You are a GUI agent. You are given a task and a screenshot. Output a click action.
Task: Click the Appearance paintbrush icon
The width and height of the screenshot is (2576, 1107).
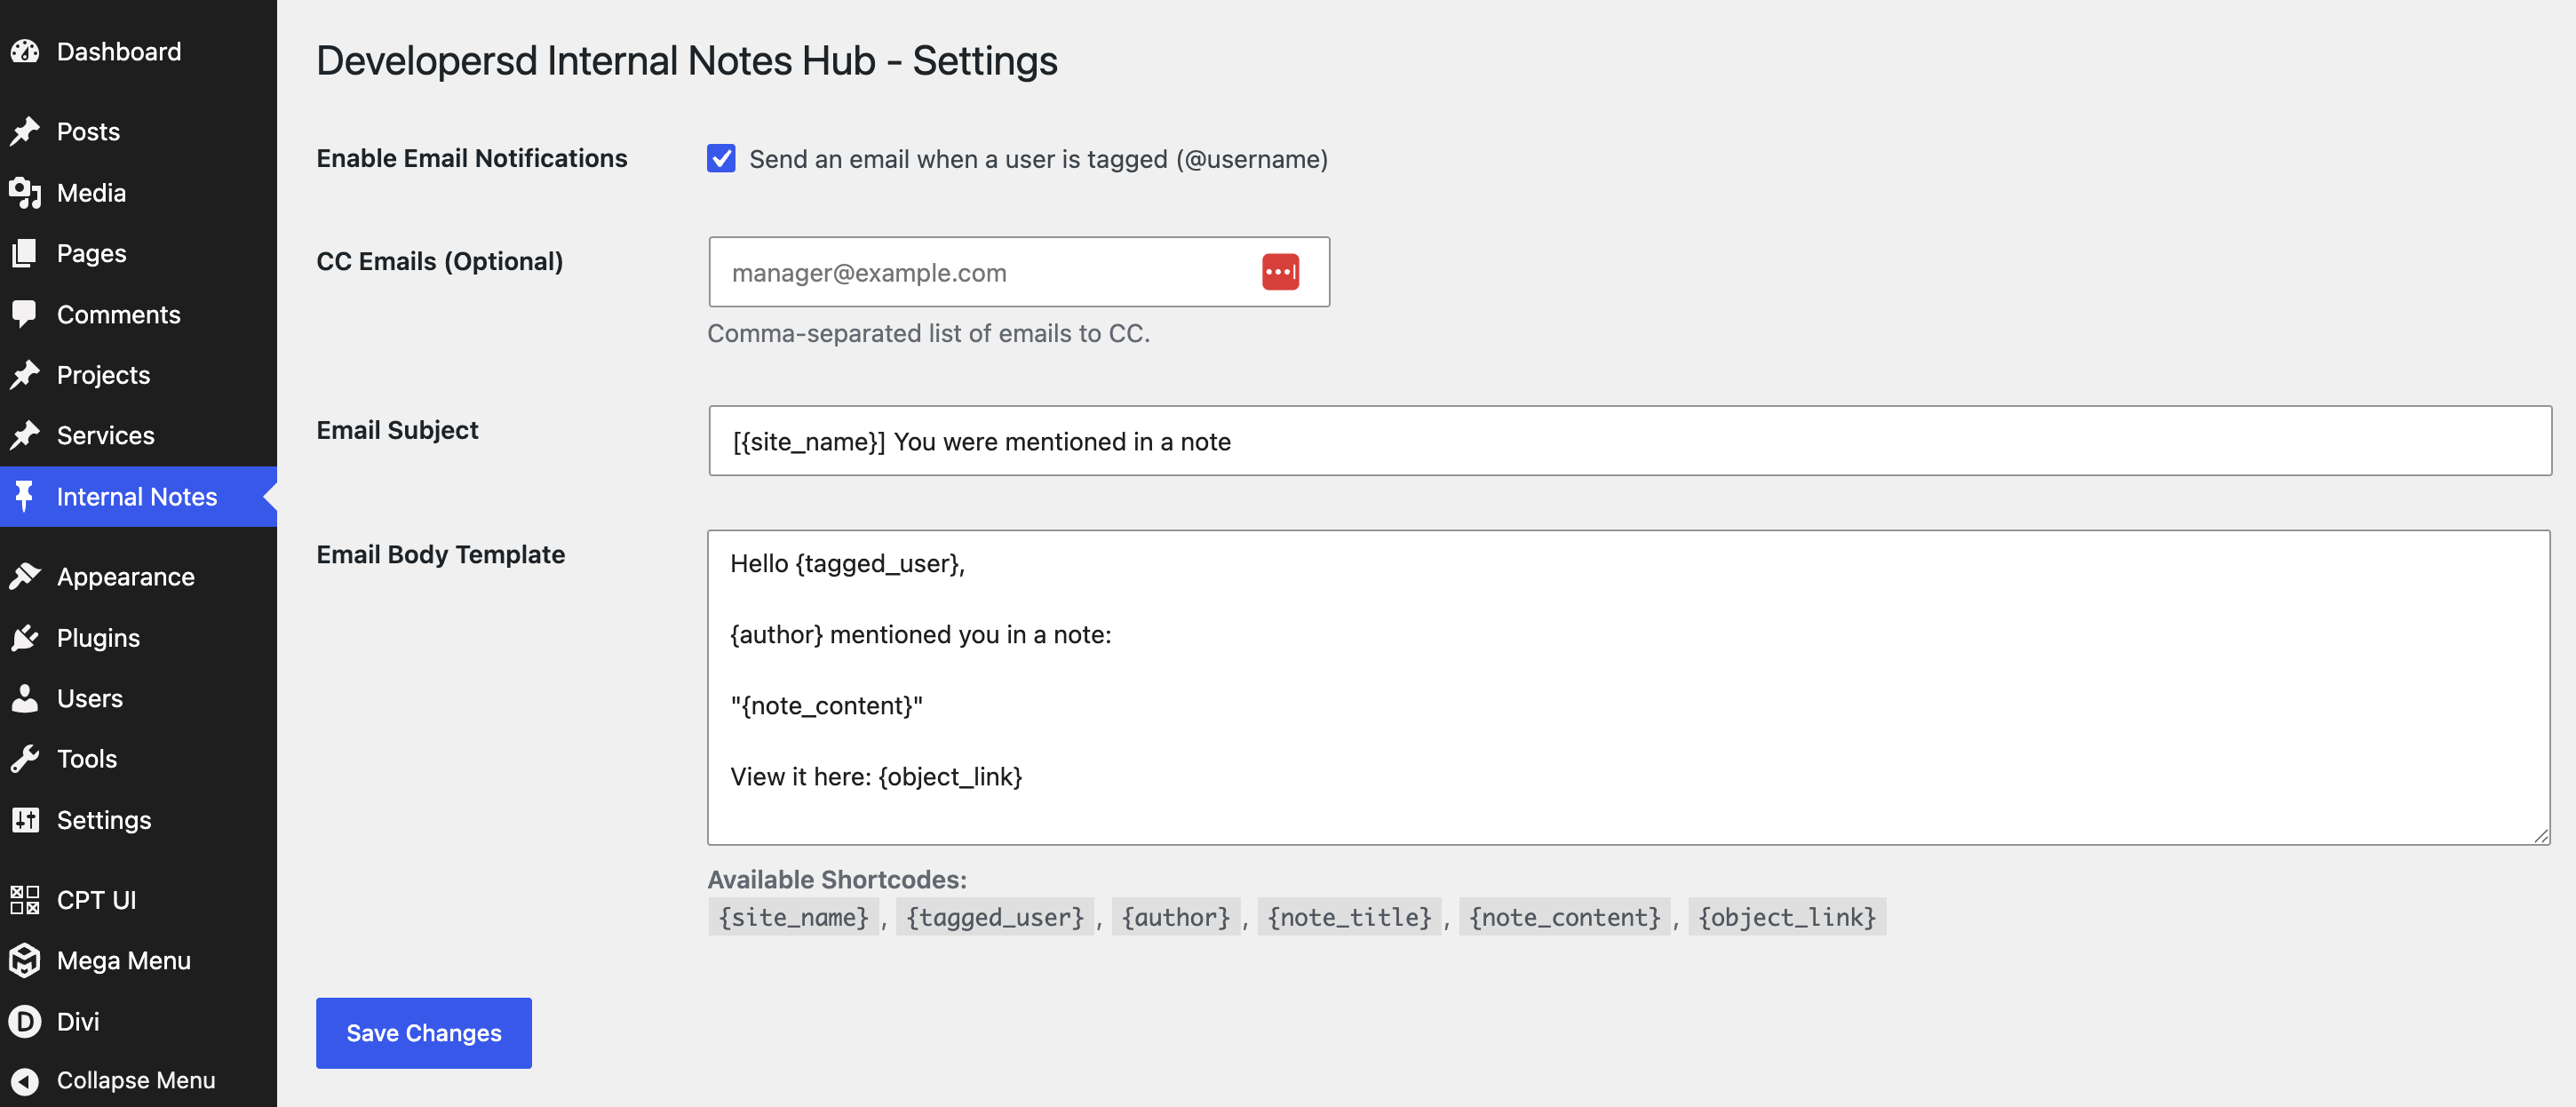pyautogui.click(x=25, y=577)
